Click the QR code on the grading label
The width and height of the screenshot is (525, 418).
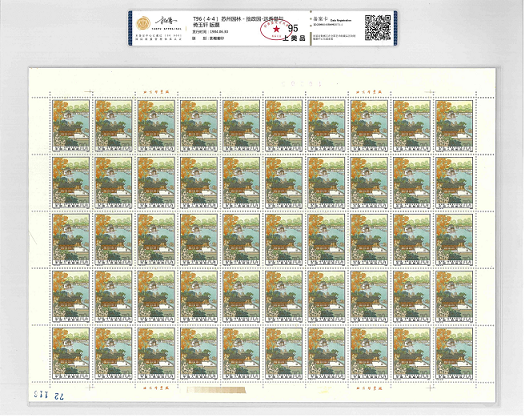click(378, 27)
